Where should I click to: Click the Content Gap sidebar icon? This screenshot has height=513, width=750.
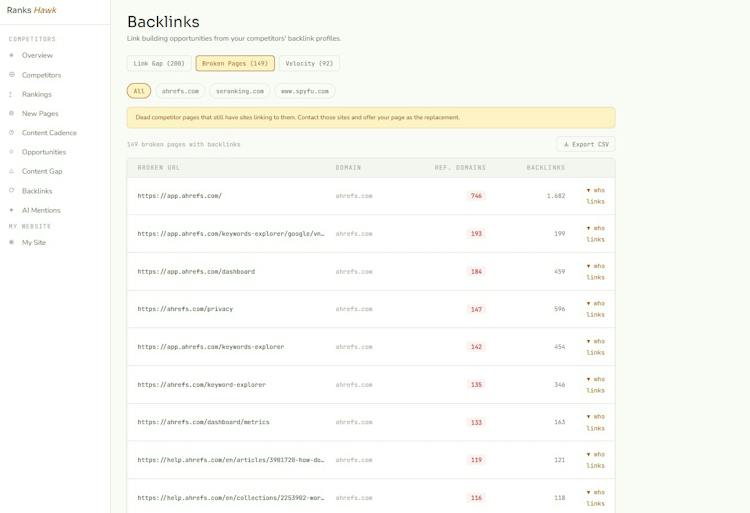click(x=11, y=171)
